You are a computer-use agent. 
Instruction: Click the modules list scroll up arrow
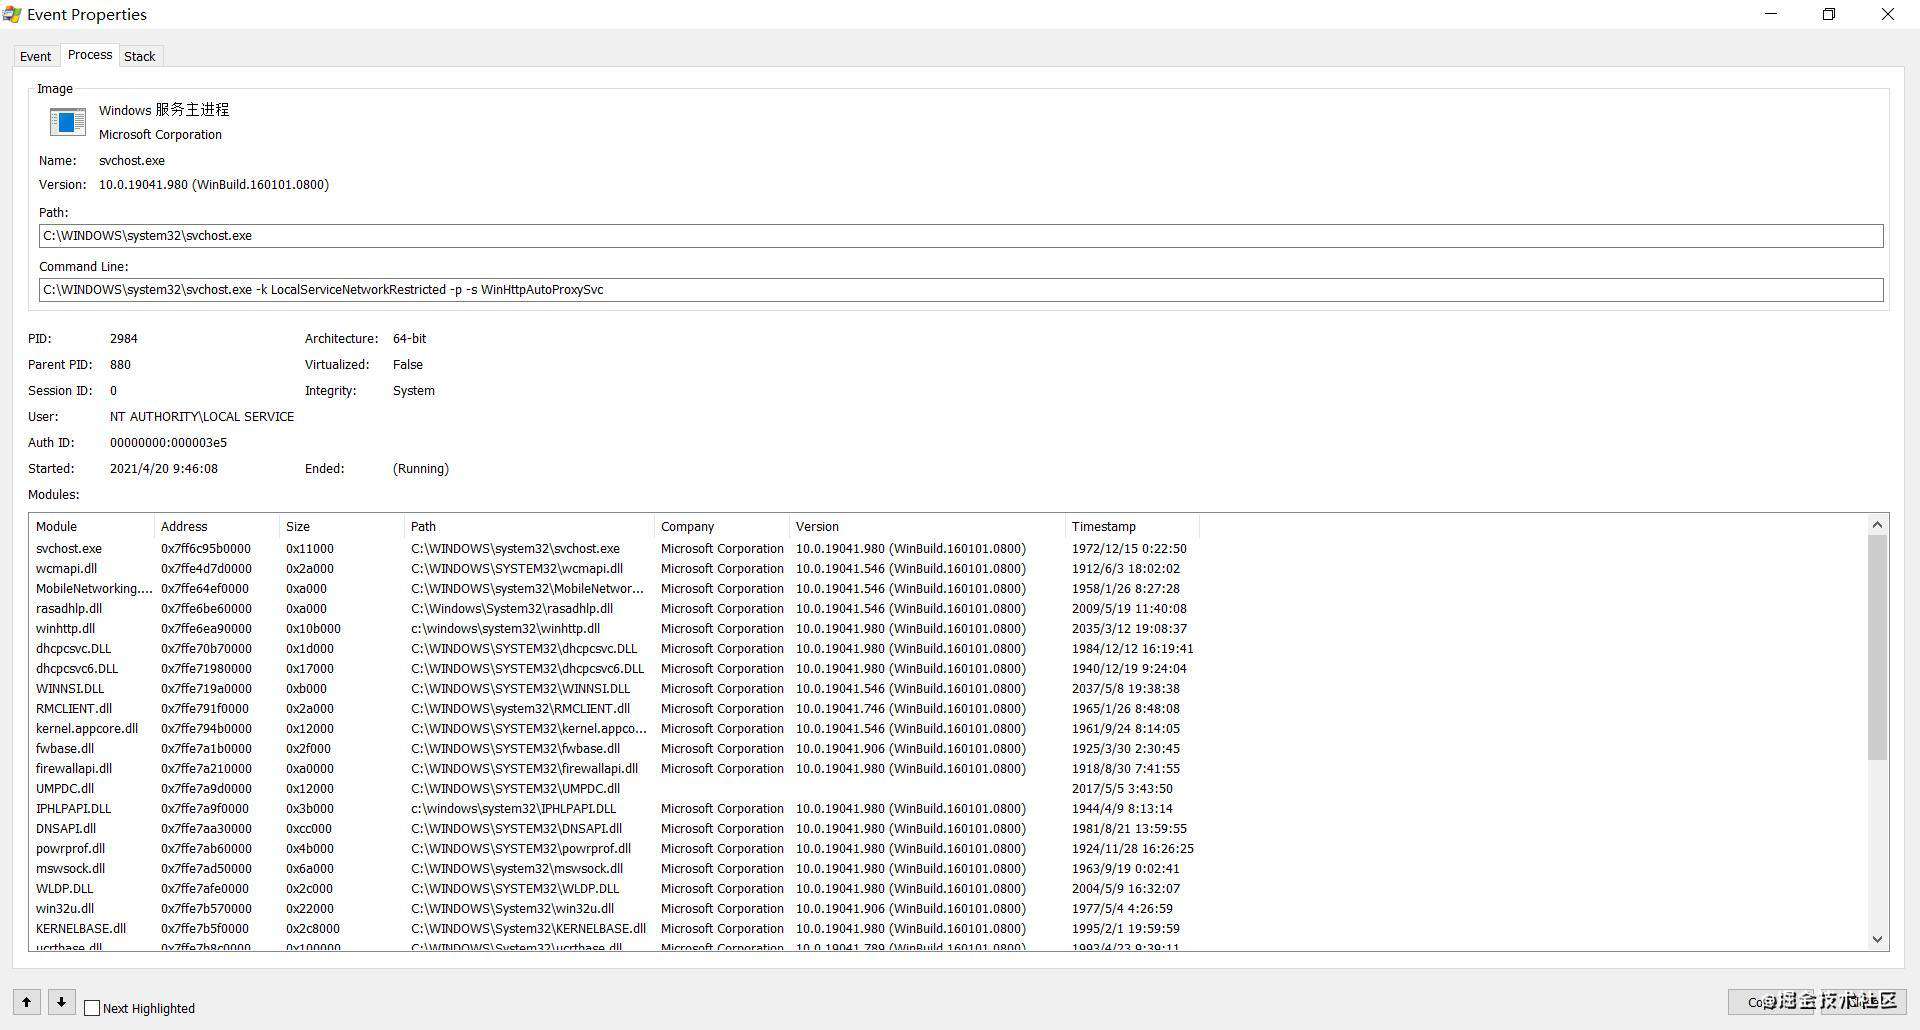[x=1877, y=525]
